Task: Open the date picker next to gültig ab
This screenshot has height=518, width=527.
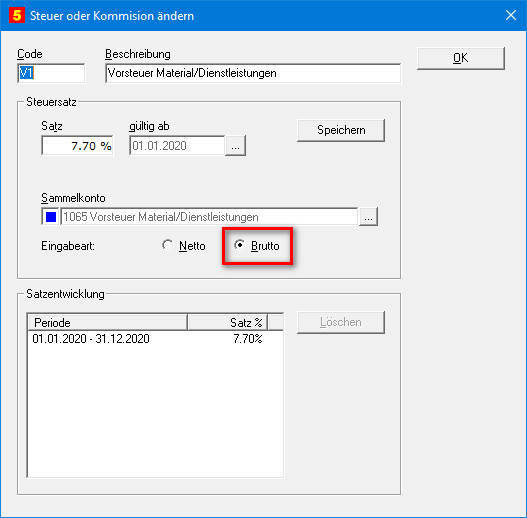Action: coord(235,146)
